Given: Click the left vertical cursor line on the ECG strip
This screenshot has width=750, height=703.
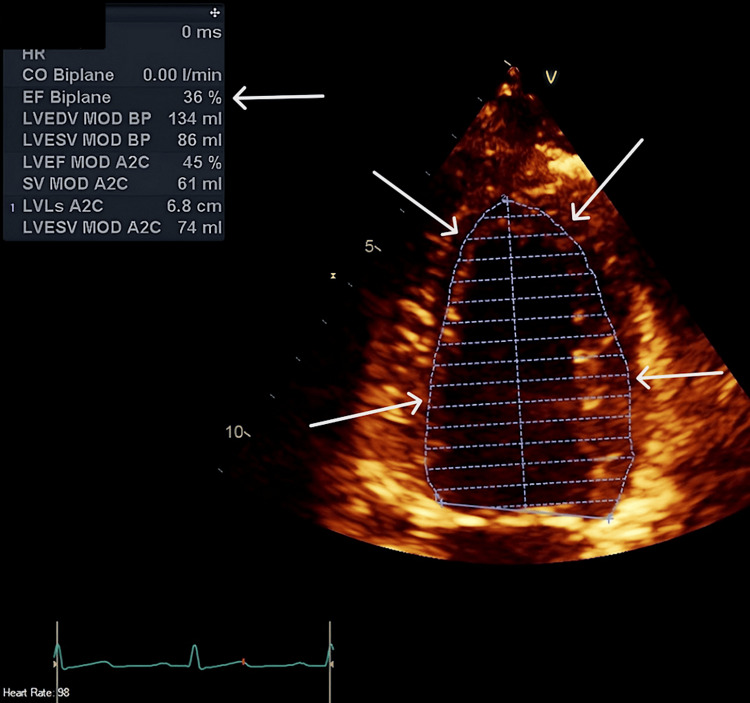Looking at the screenshot, I should point(57,662).
